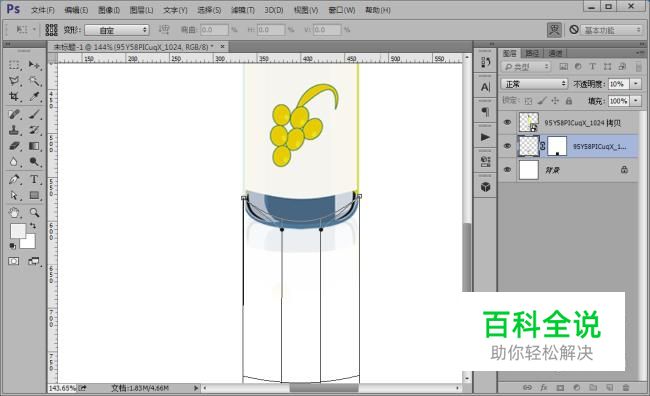Screen dimensions: 650x396
Task: Select the Crop tool
Action: coord(14,97)
